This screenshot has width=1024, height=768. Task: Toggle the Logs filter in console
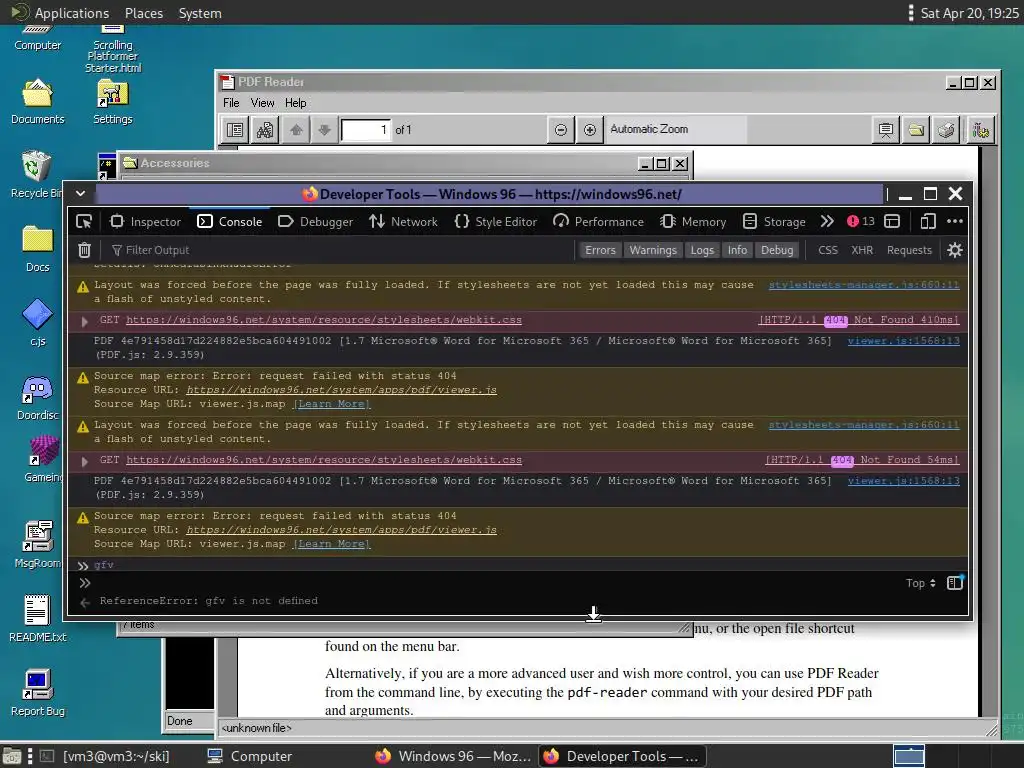pyautogui.click(x=702, y=250)
